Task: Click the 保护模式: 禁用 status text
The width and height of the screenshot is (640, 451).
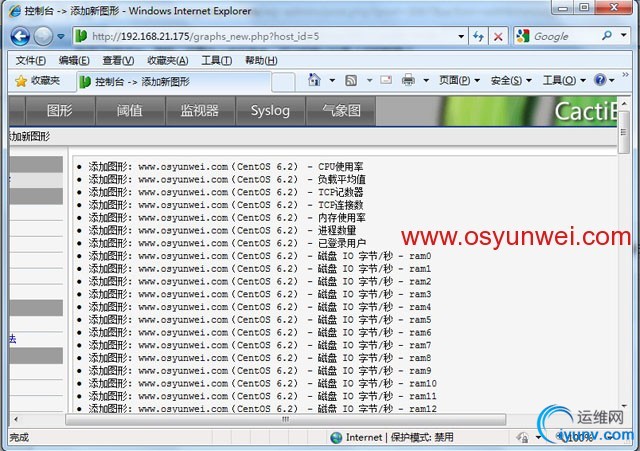Action: coord(422,438)
